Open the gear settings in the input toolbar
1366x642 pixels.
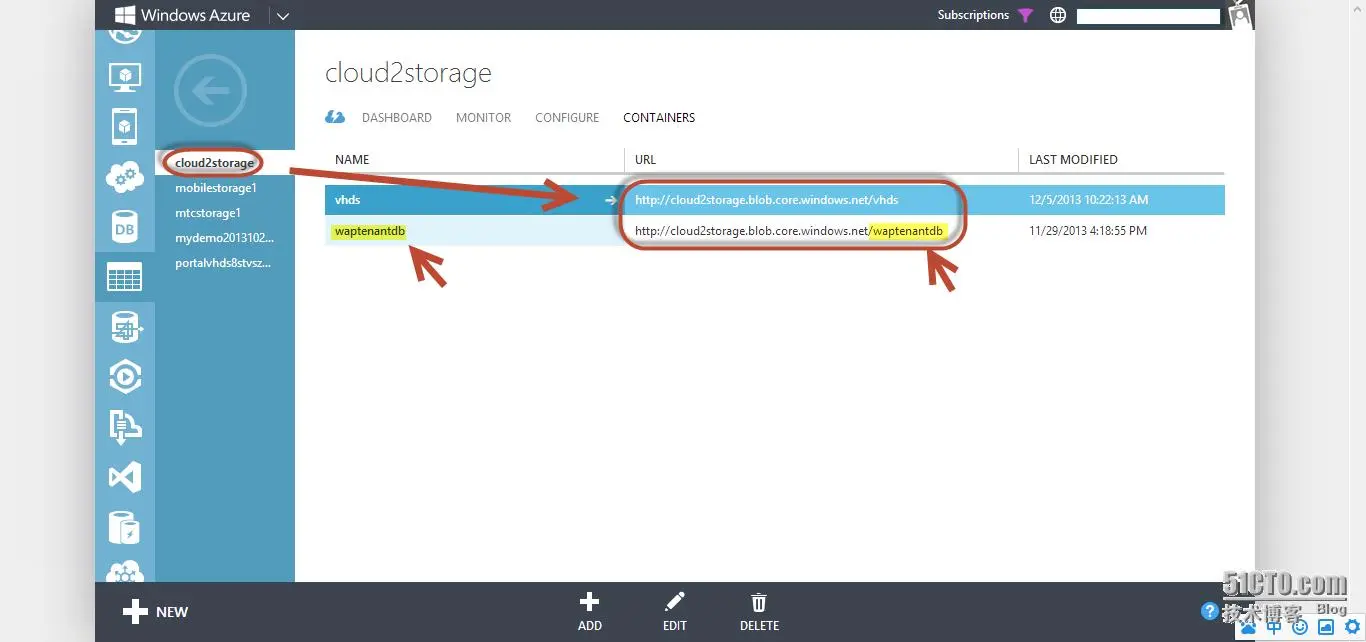(1352, 626)
